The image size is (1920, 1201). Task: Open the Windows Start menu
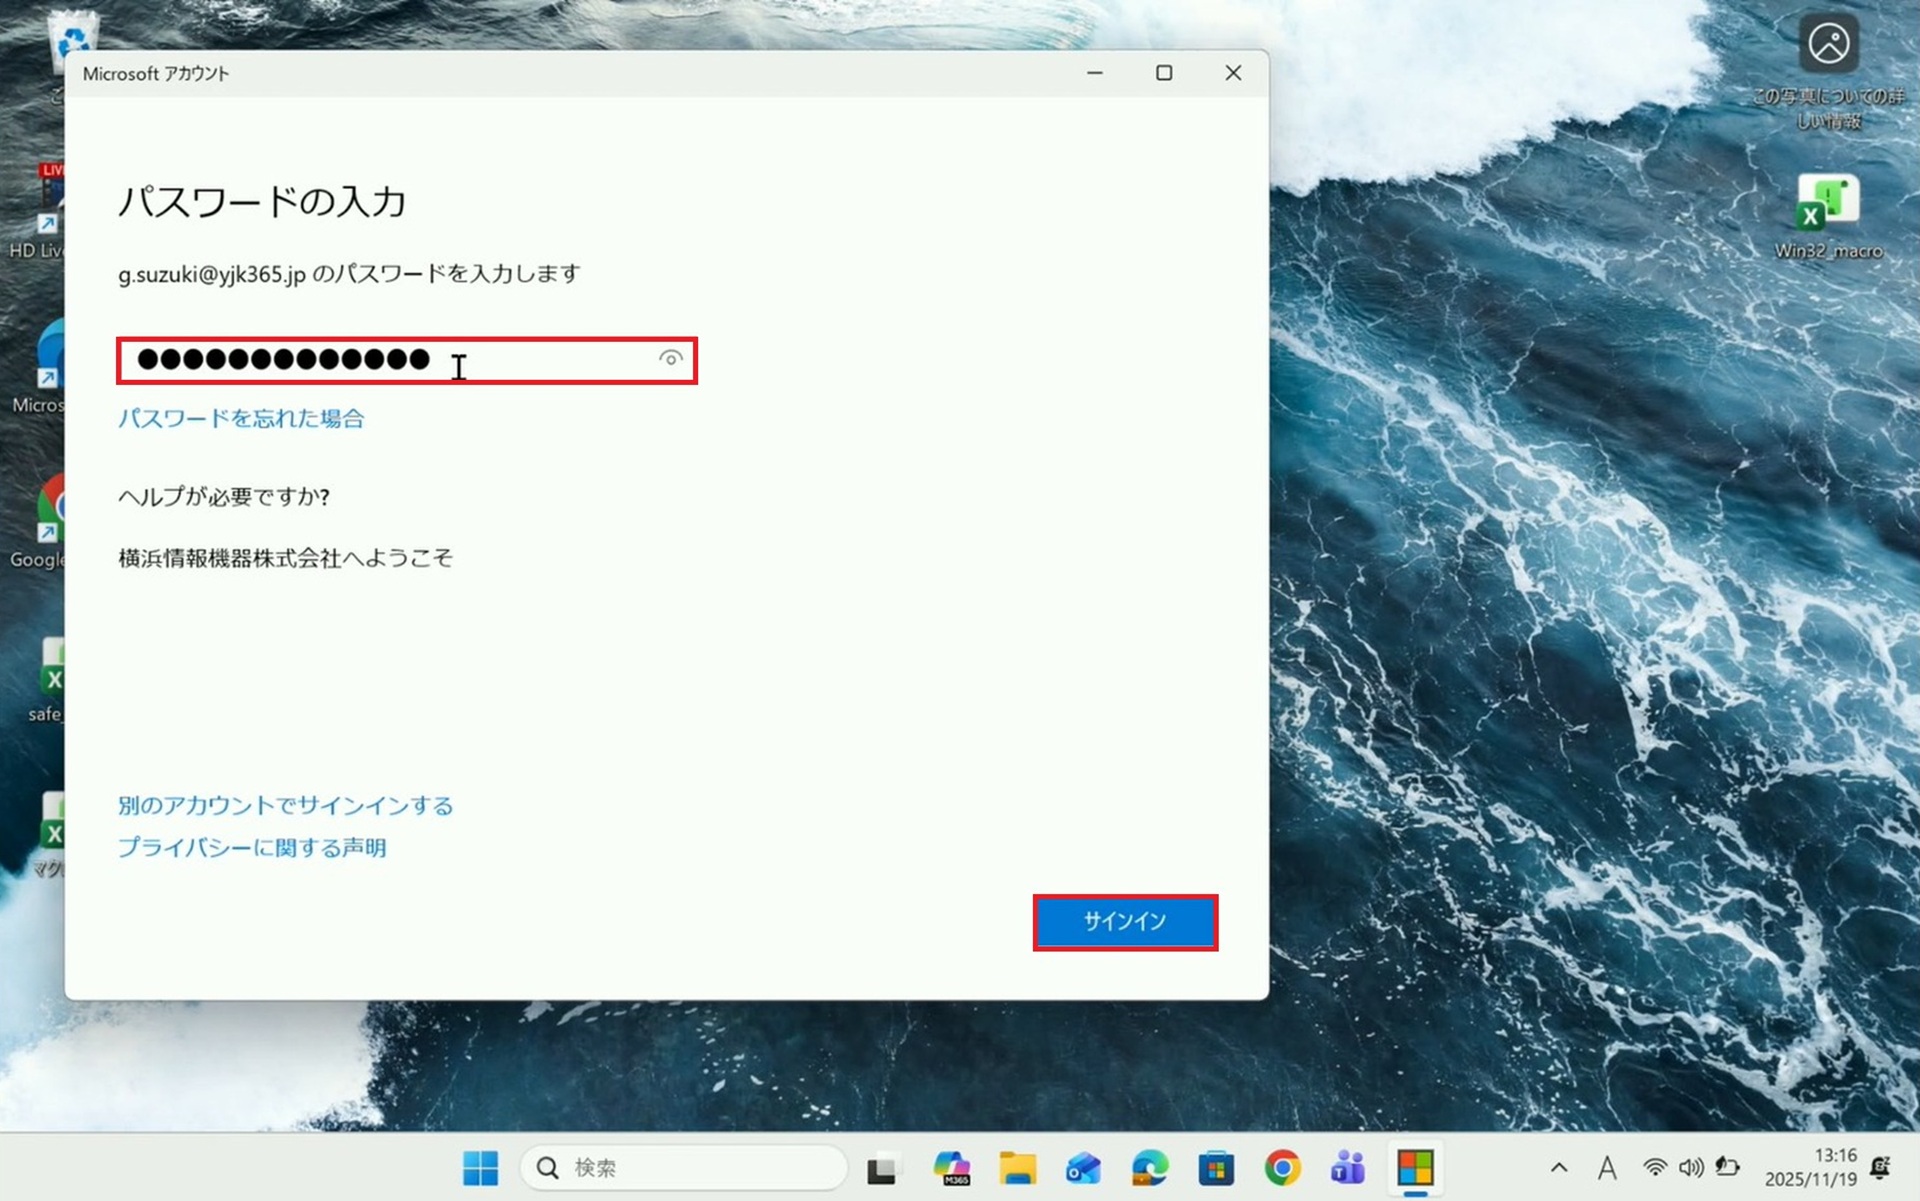point(481,1167)
